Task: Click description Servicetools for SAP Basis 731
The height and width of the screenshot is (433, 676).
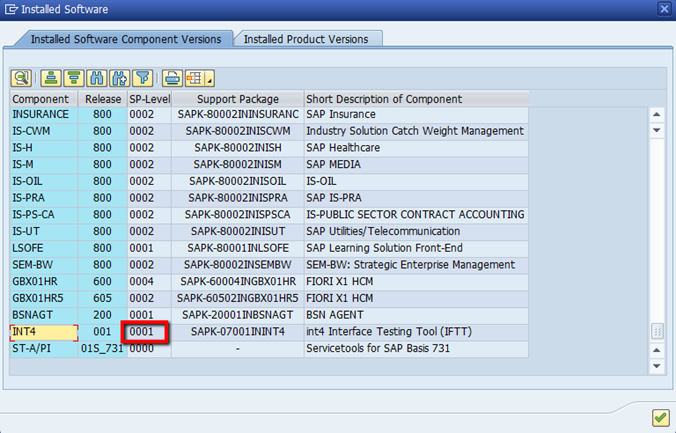Action: (416, 348)
